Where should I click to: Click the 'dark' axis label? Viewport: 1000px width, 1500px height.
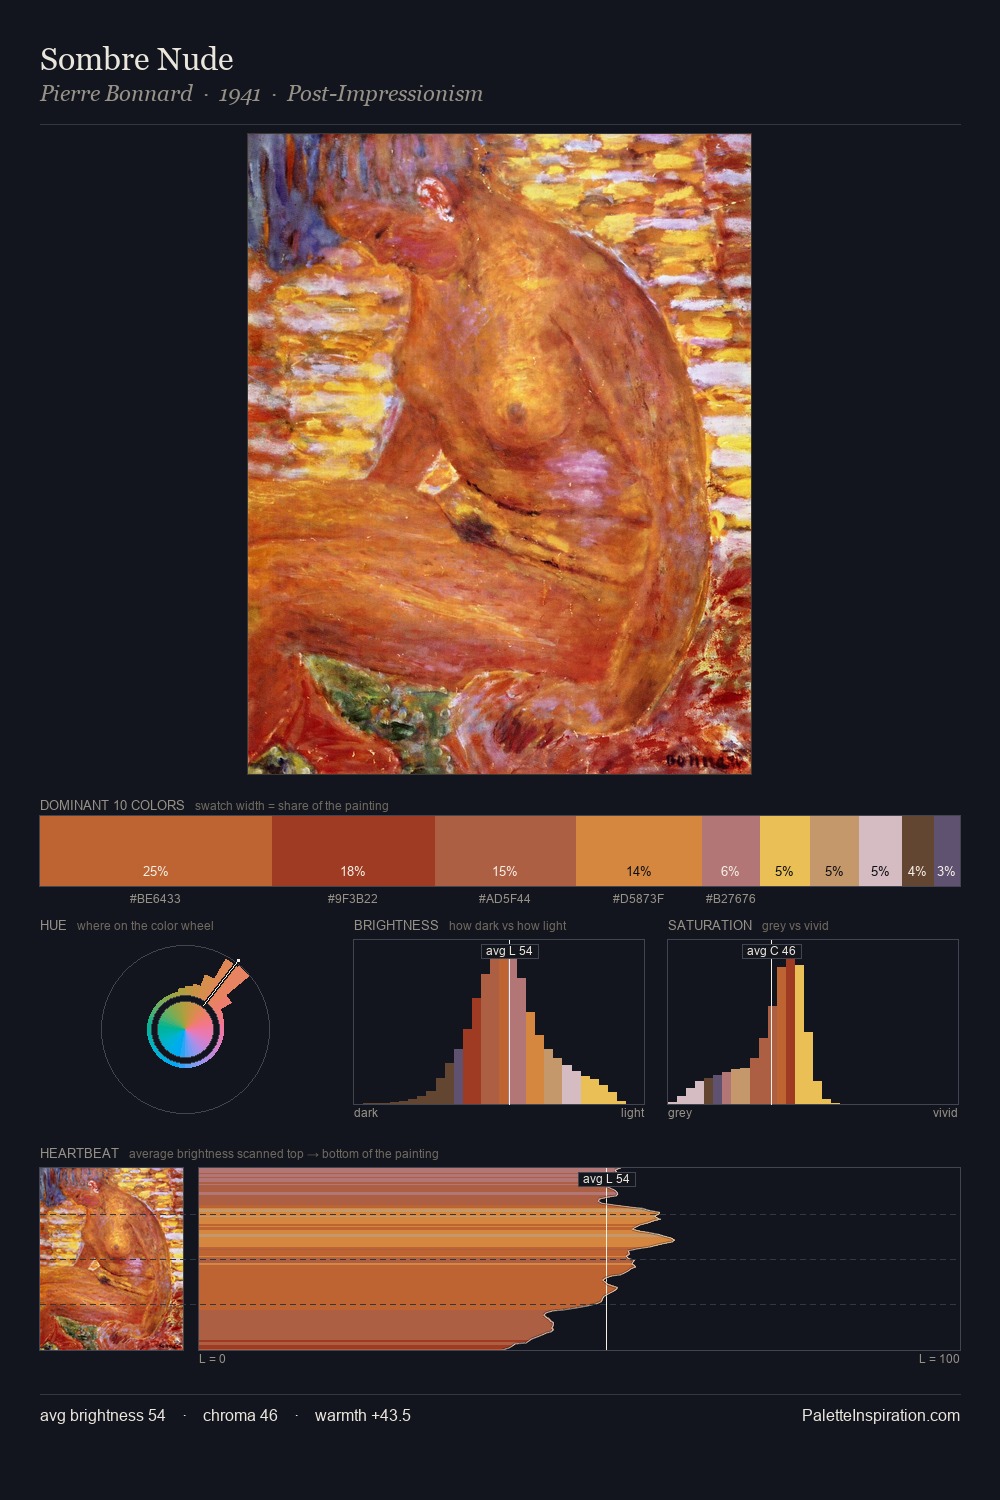366,1113
